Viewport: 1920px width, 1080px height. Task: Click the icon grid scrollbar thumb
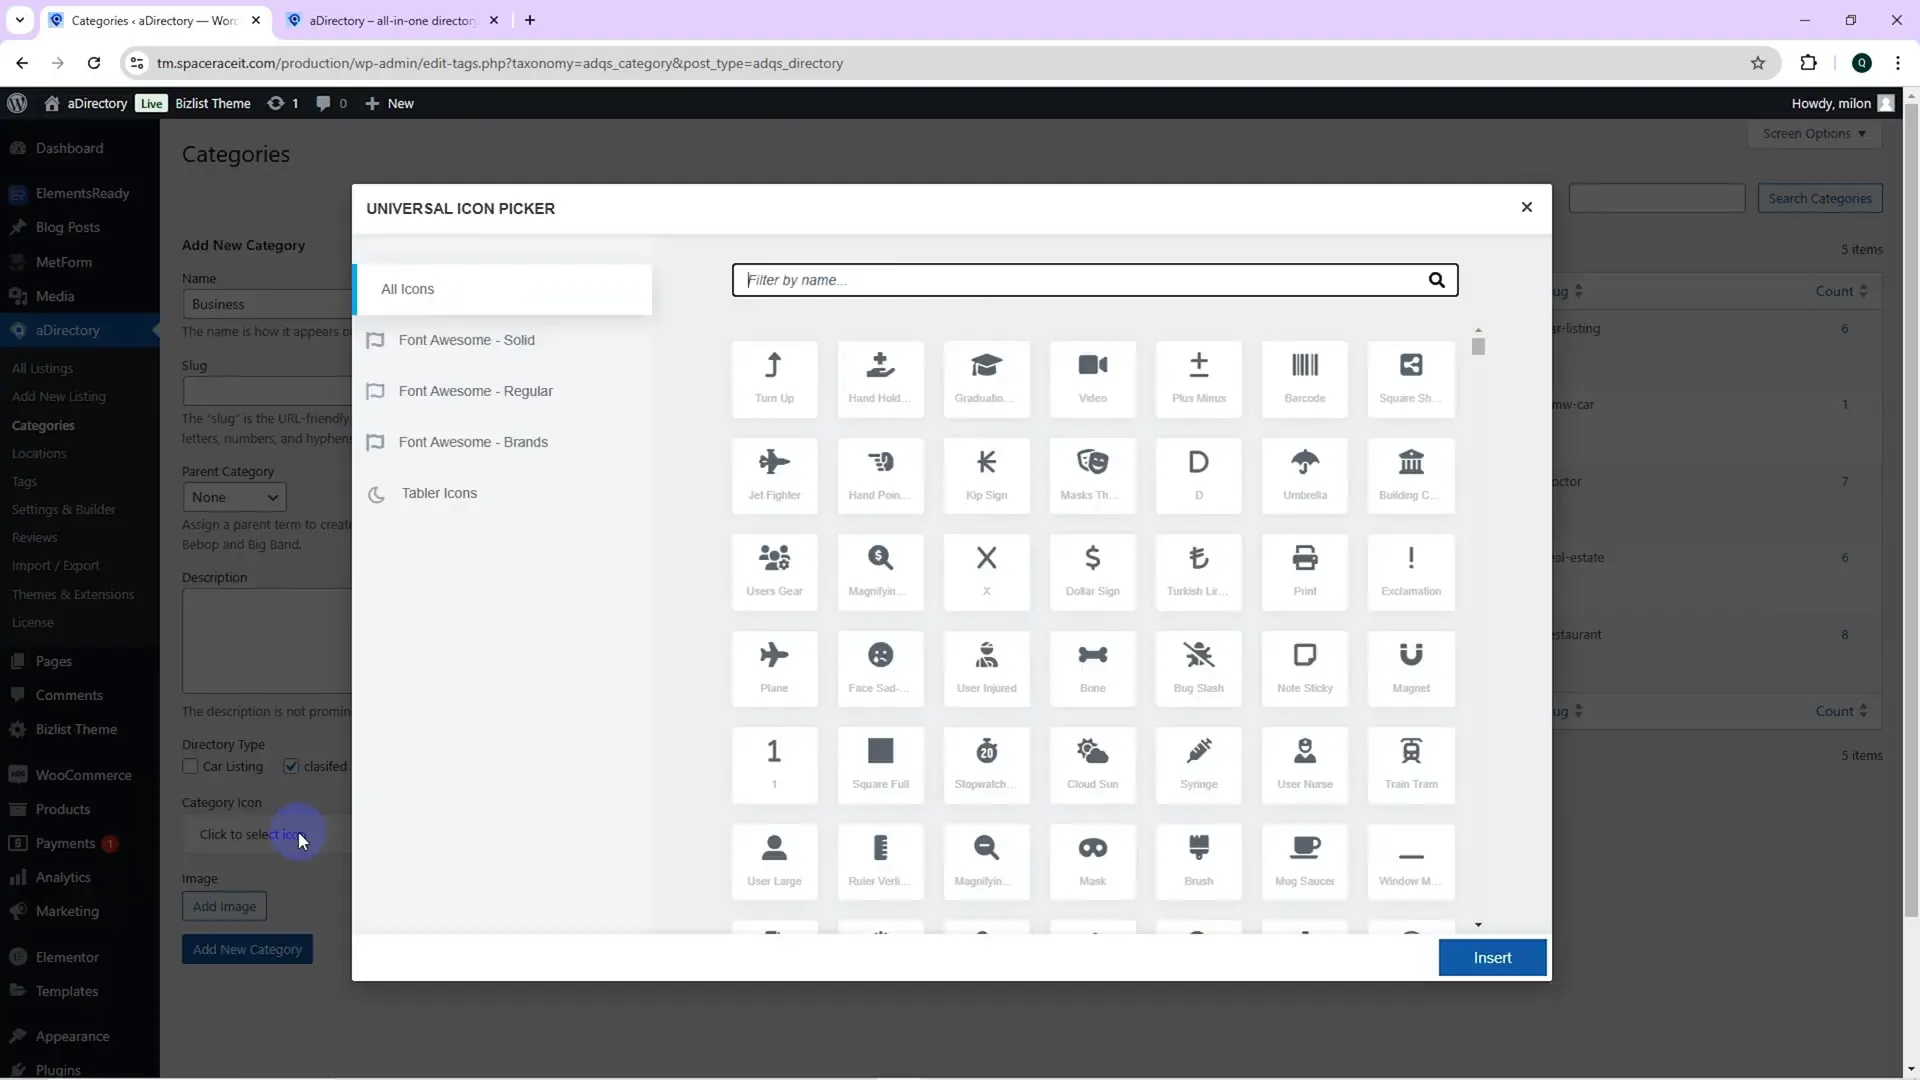(x=1478, y=346)
